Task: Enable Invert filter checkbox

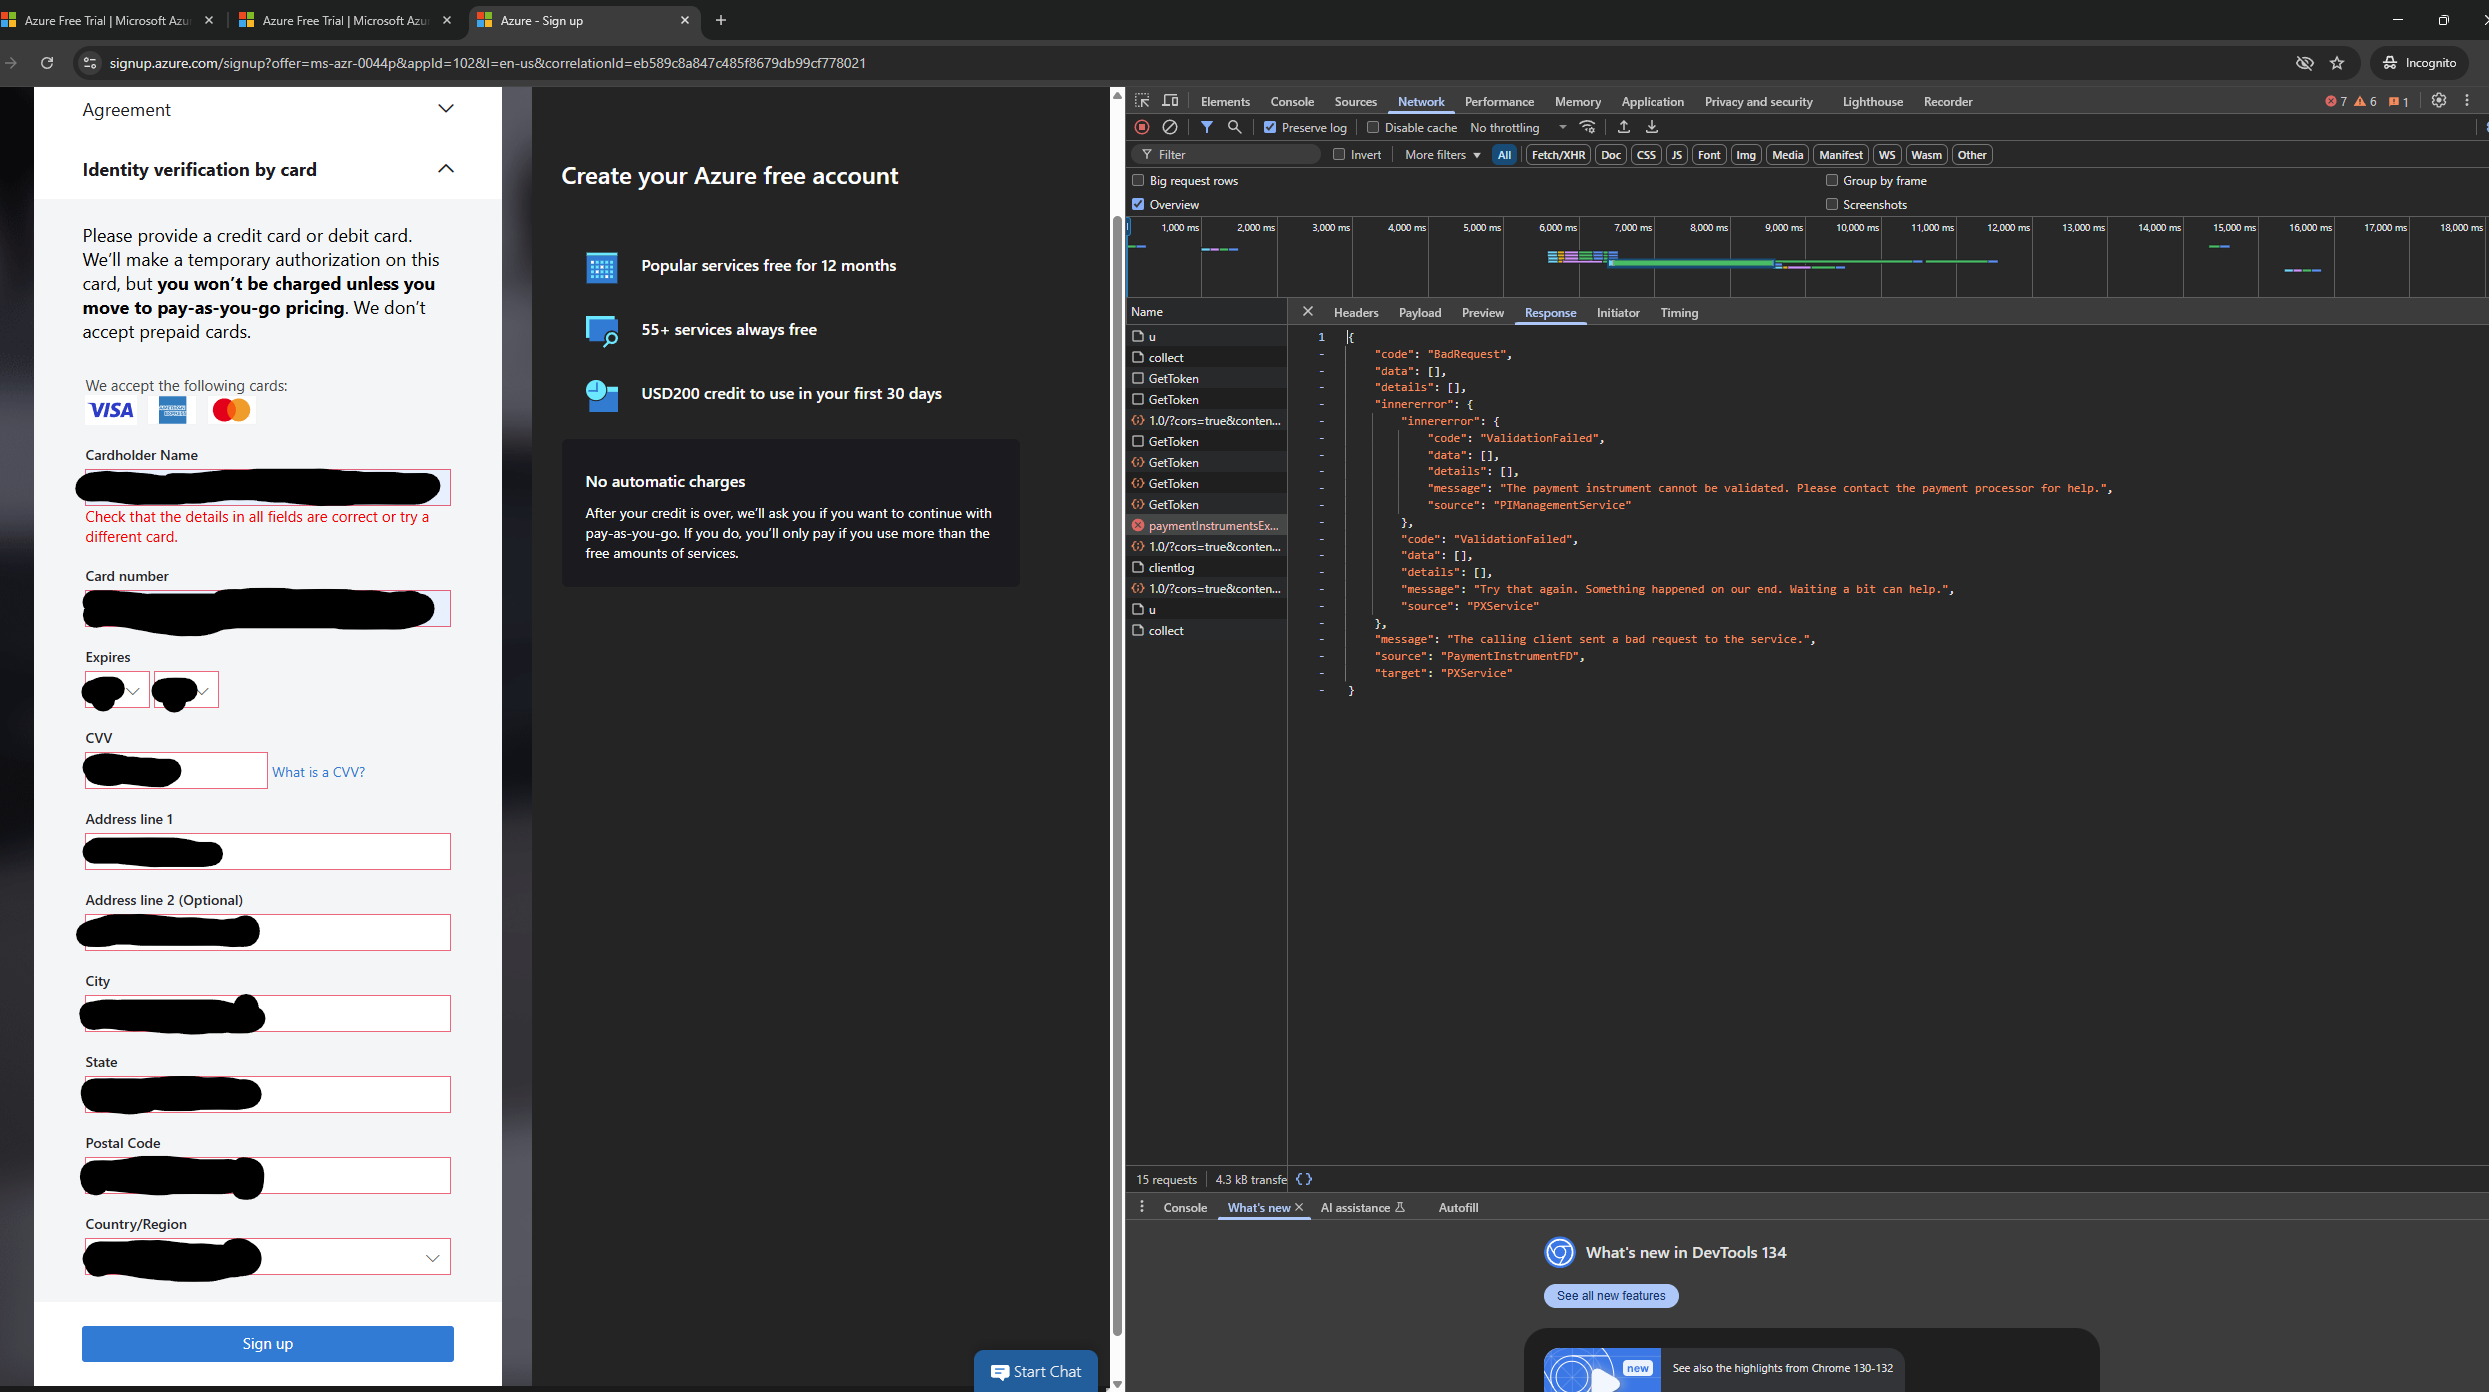Action: 1339,154
